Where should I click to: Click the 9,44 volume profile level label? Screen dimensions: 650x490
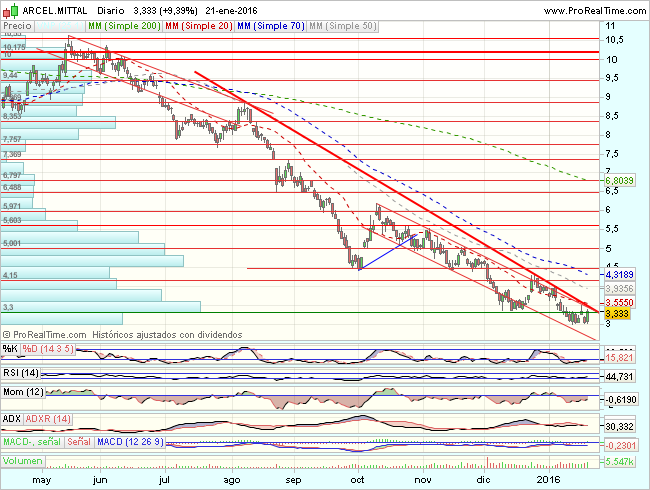coord(10,75)
